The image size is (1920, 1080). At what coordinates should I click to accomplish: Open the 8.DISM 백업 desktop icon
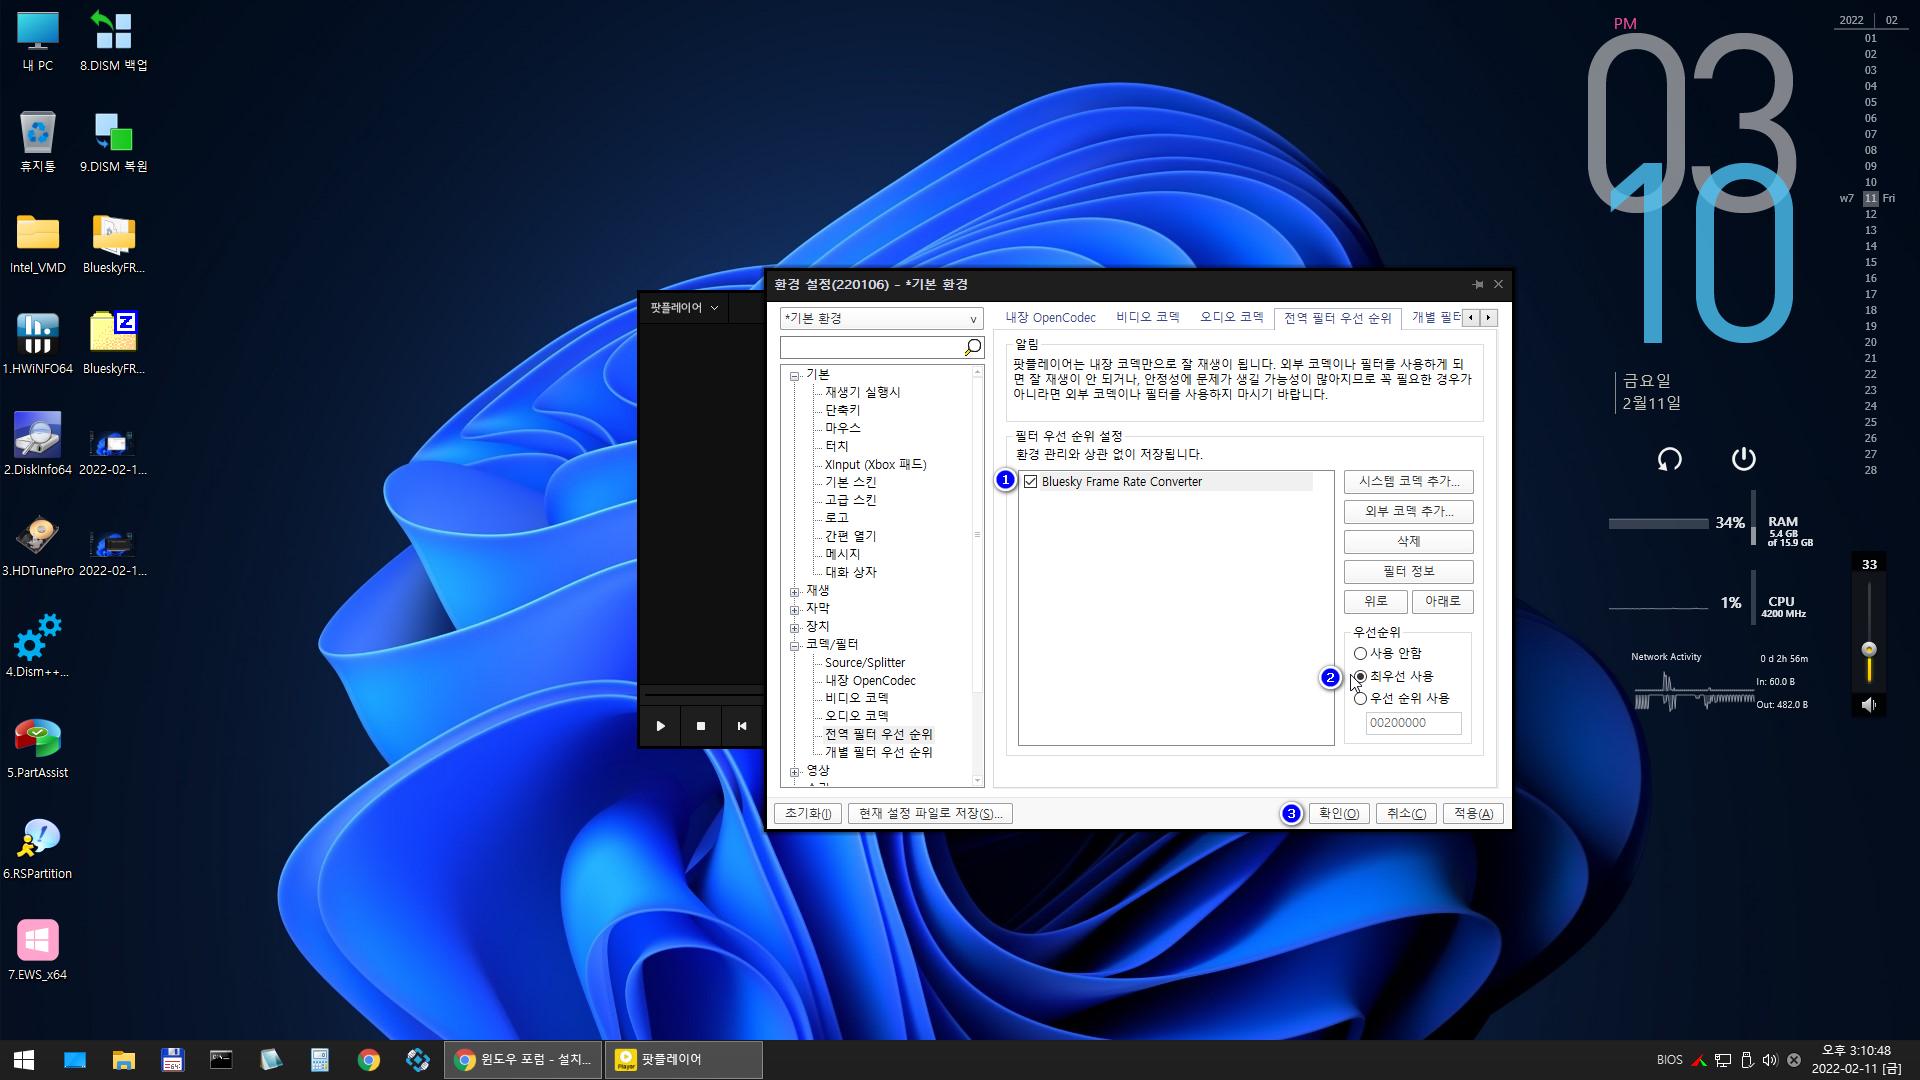(x=113, y=42)
